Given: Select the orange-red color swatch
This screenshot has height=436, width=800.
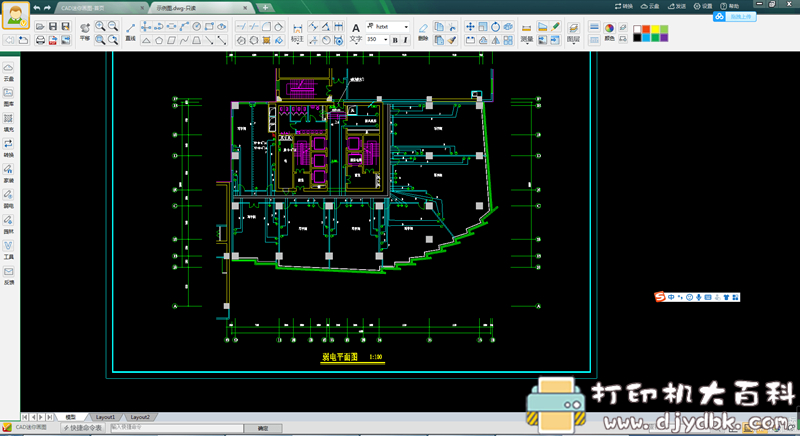Looking at the screenshot, I should click(646, 29).
